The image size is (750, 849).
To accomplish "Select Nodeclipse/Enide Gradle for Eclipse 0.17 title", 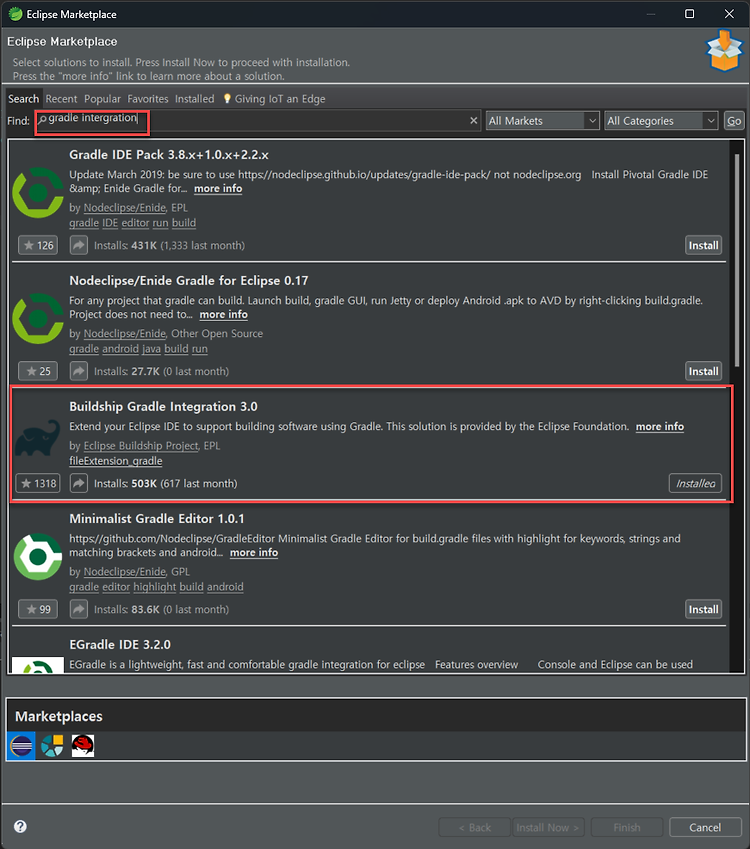I will pyautogui.click(x=189, y=280).
